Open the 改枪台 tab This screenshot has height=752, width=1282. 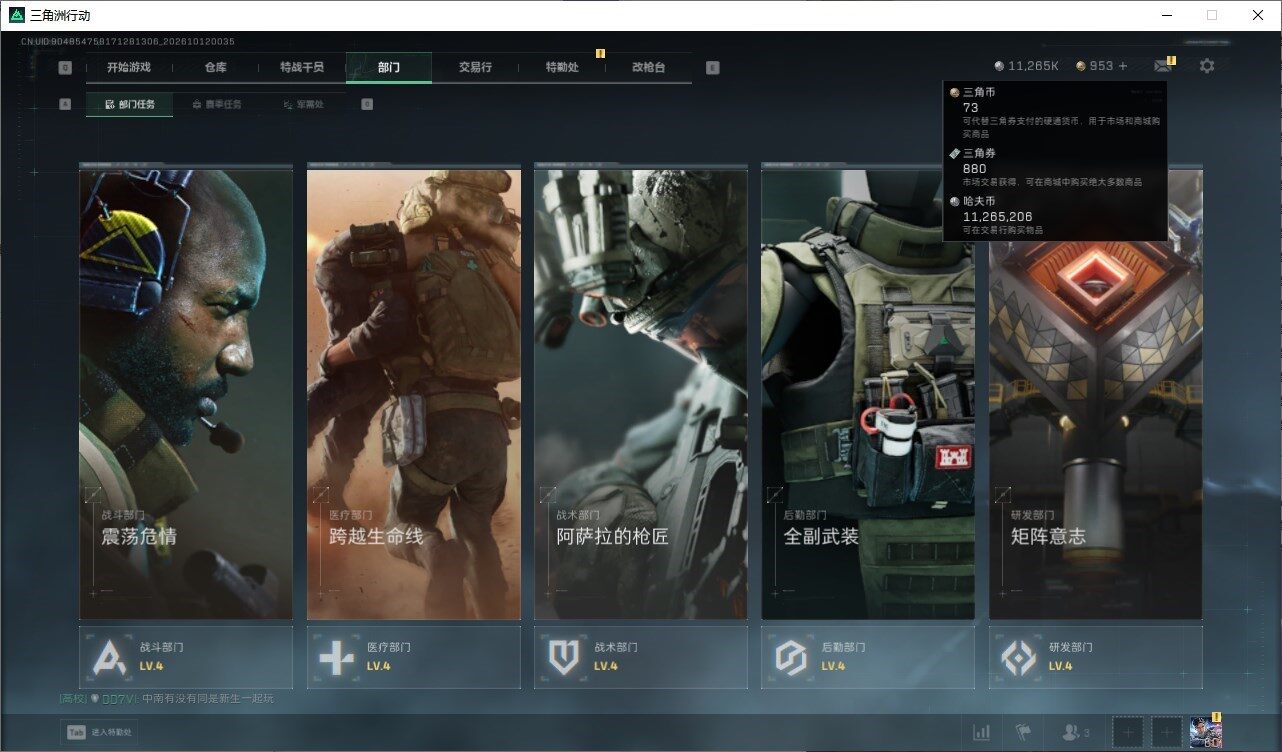[x=648, y=68]
